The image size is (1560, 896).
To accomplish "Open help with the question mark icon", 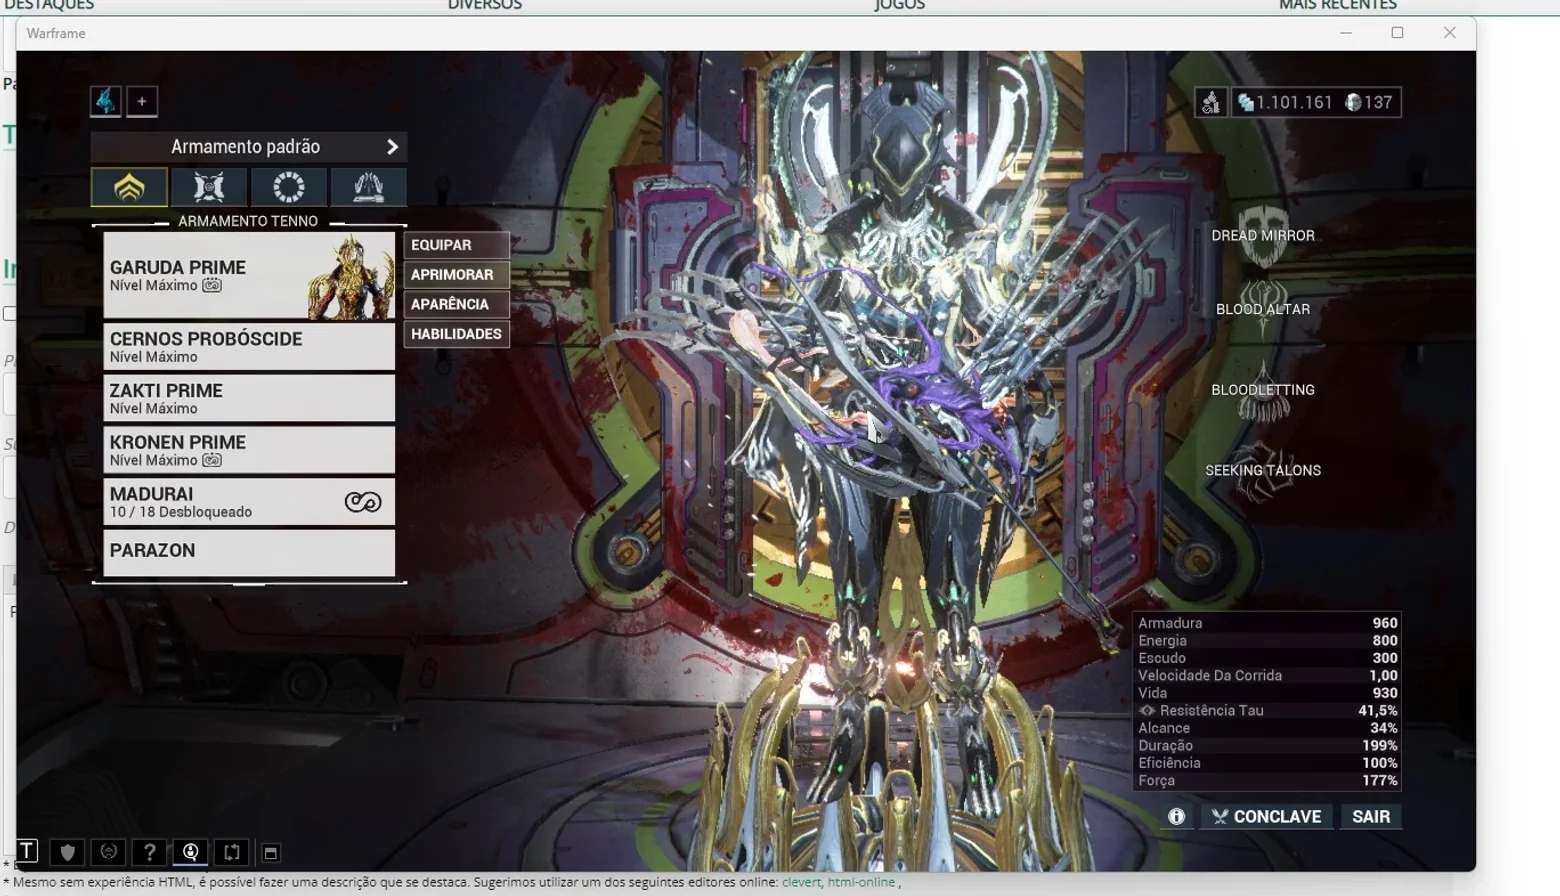I will (150, 852).
